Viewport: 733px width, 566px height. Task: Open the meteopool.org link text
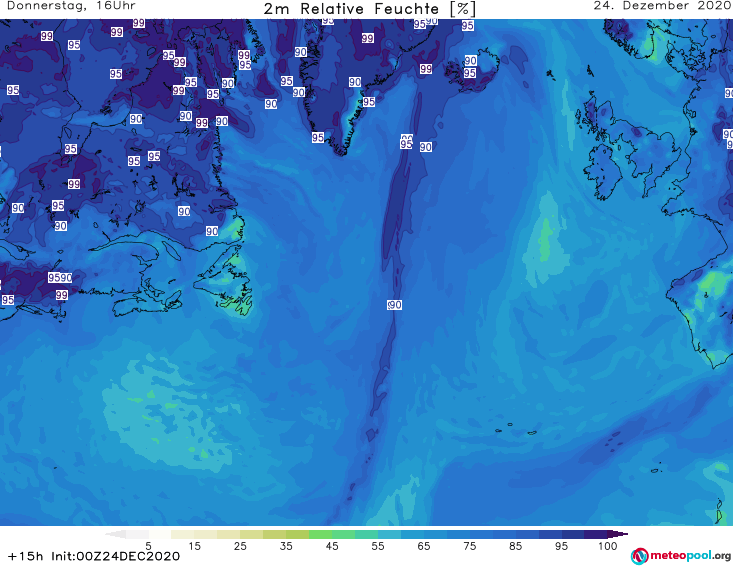(690, 556)
